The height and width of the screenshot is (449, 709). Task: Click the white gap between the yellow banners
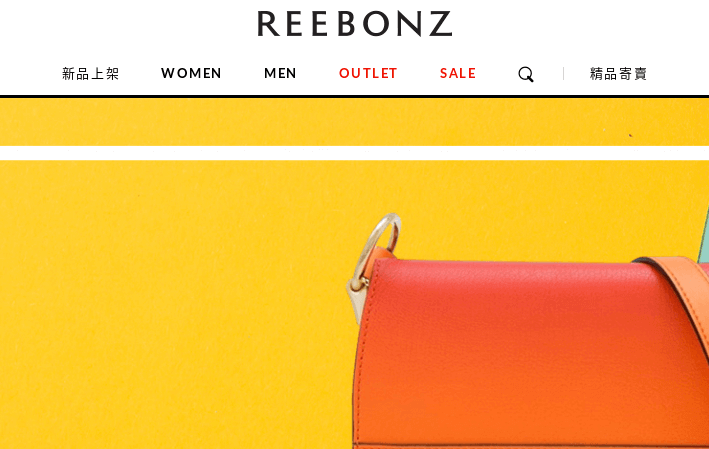coord(354,153)
